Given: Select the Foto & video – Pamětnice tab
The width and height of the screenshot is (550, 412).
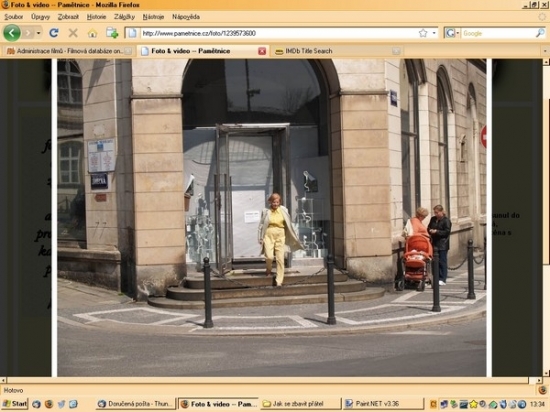Looking at the screenshot, I should click(203, 51).
